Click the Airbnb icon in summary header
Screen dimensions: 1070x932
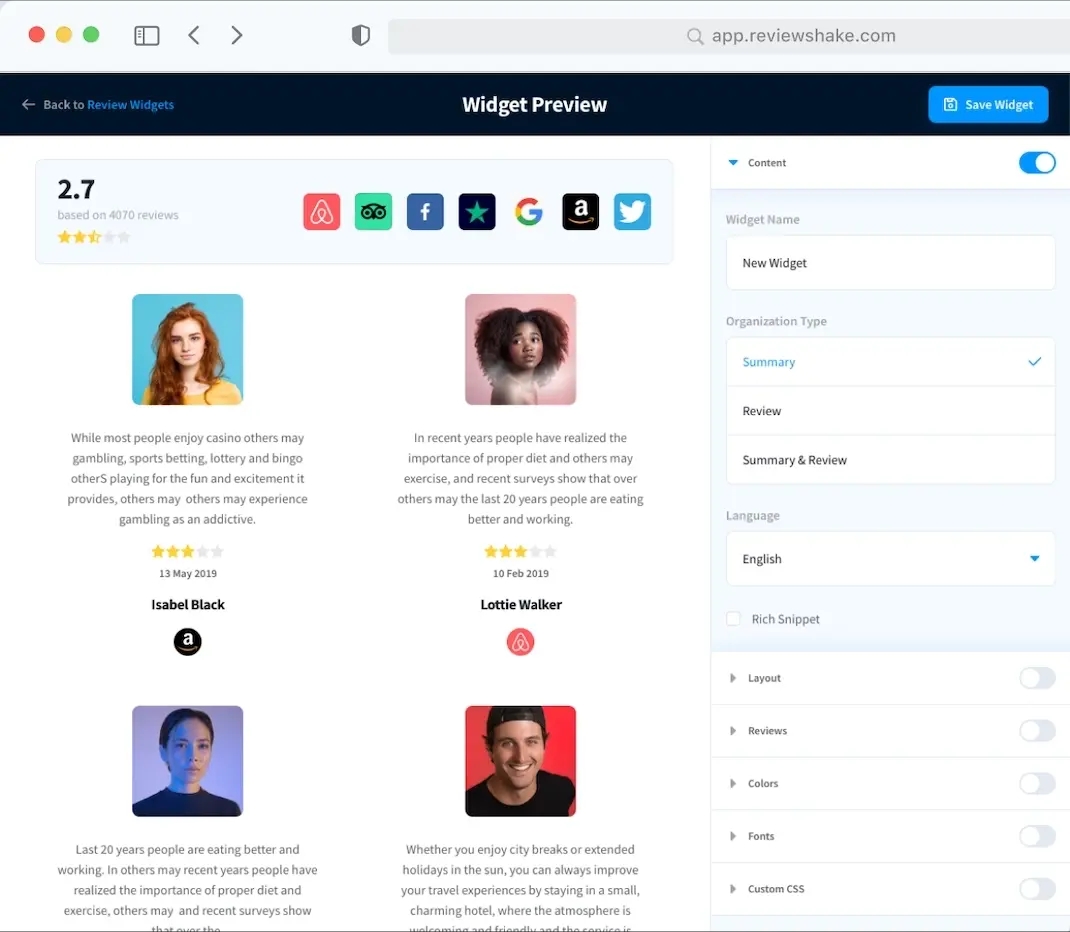click(x=322, y=212)
